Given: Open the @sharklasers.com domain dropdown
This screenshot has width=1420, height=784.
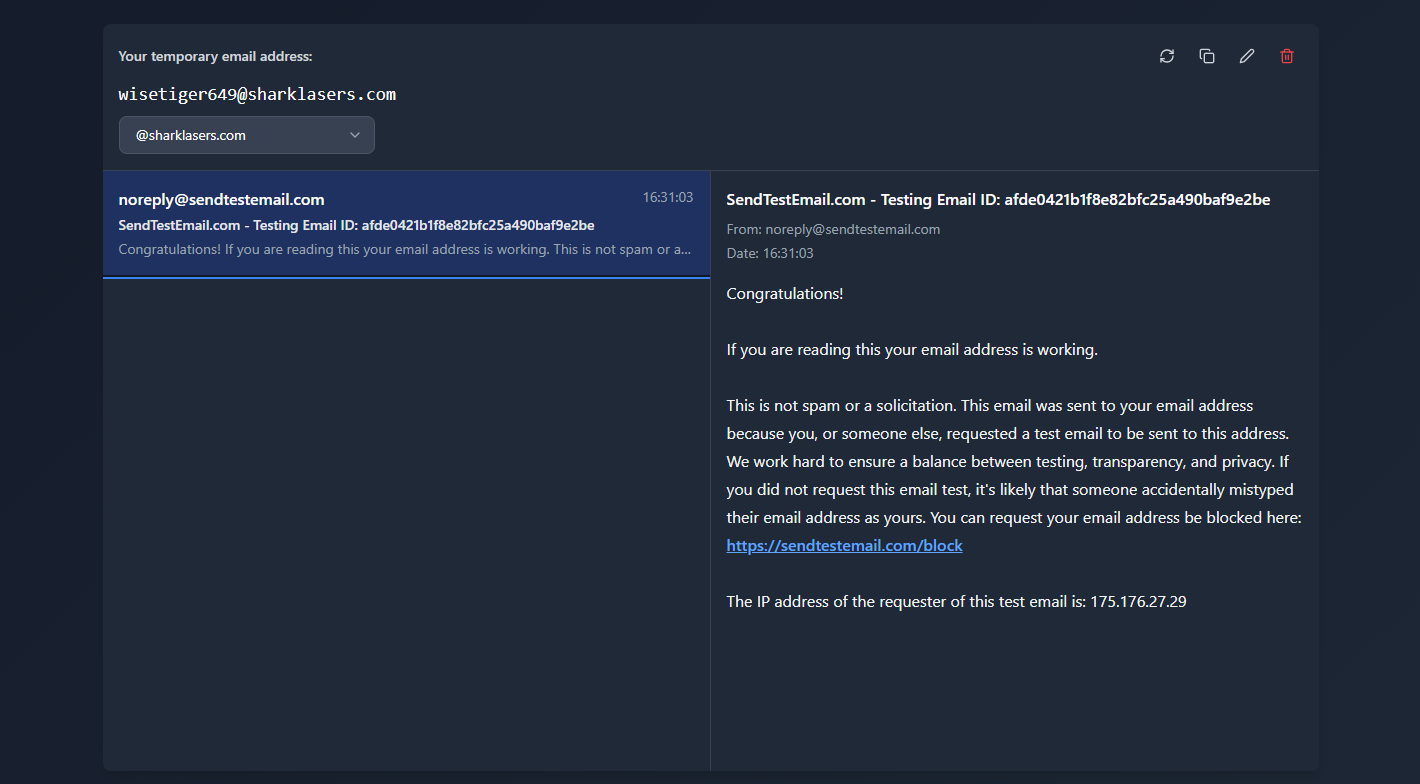Looking at the screenshot, I should pos(247,135).
